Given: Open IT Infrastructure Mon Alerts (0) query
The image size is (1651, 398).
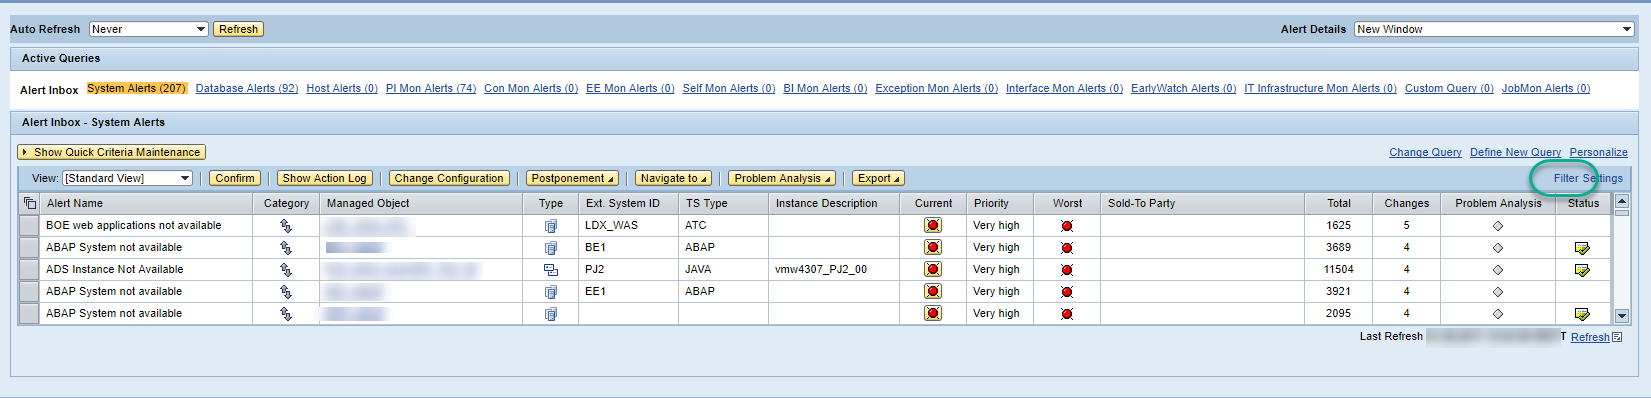Looking at the screenshot, I should (x=1320, y=88).
